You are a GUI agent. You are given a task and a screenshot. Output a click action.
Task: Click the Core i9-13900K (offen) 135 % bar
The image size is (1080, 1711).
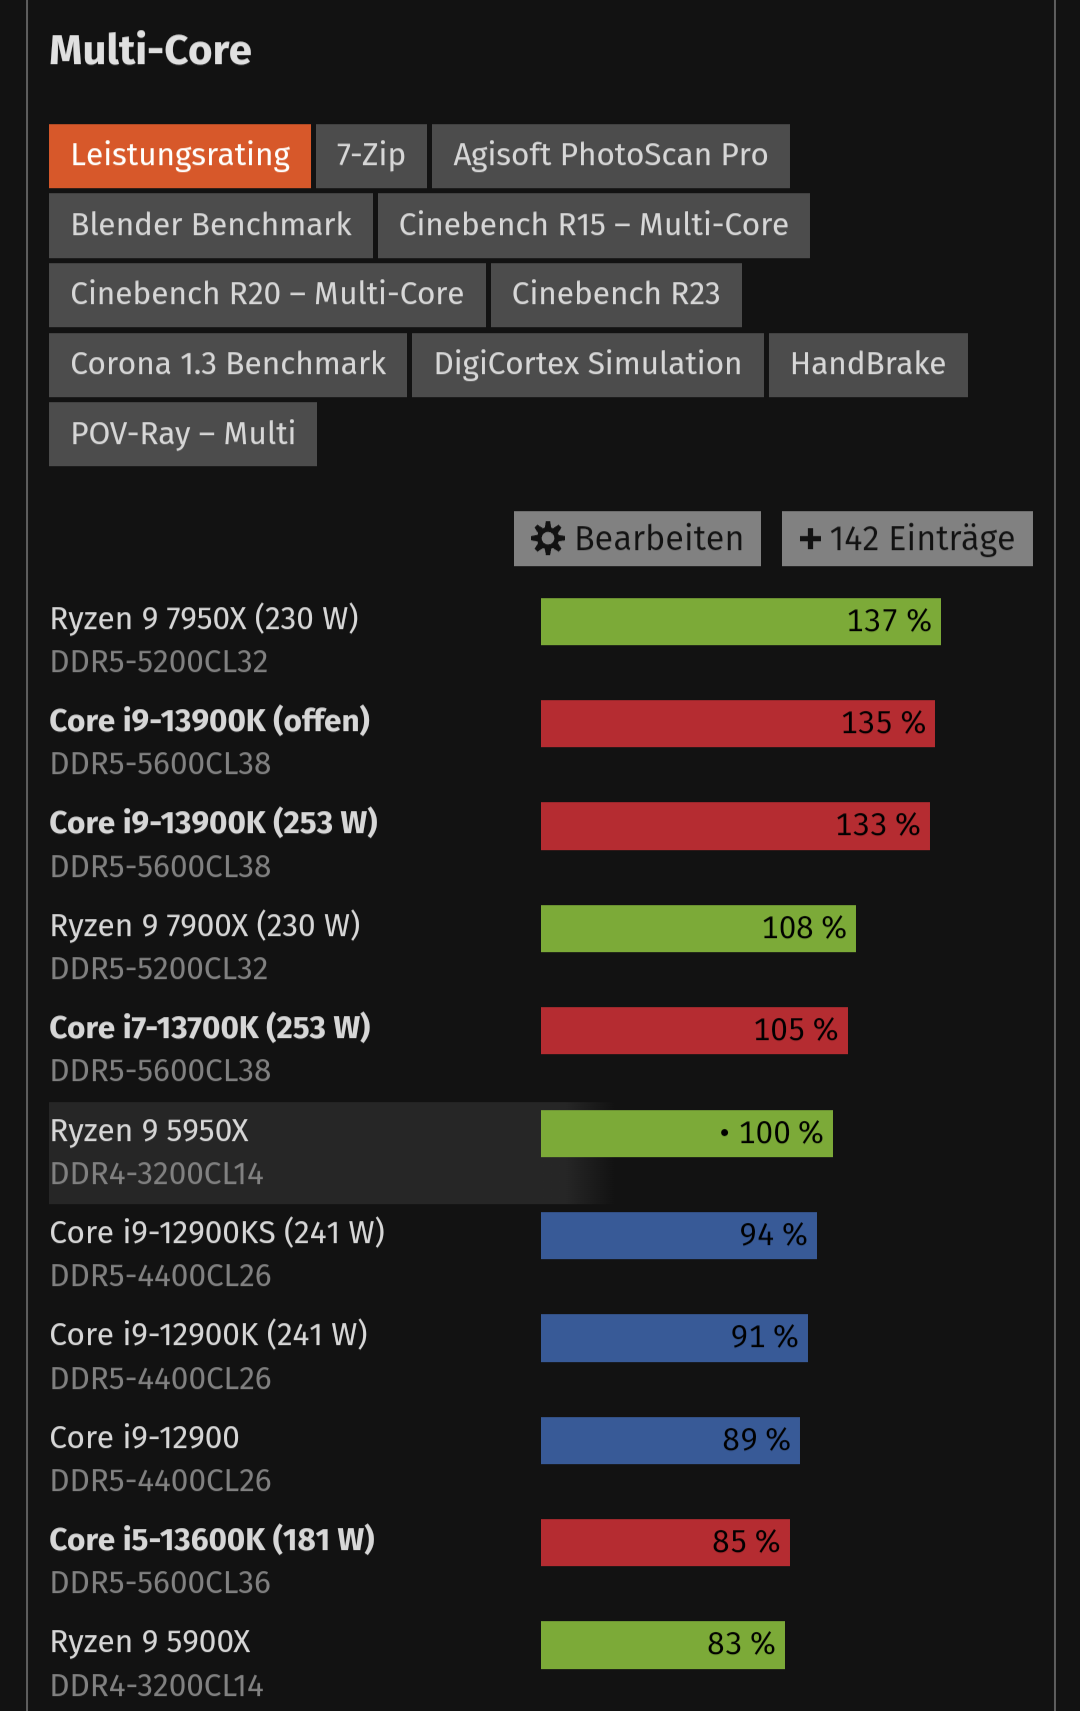point(737,723)
